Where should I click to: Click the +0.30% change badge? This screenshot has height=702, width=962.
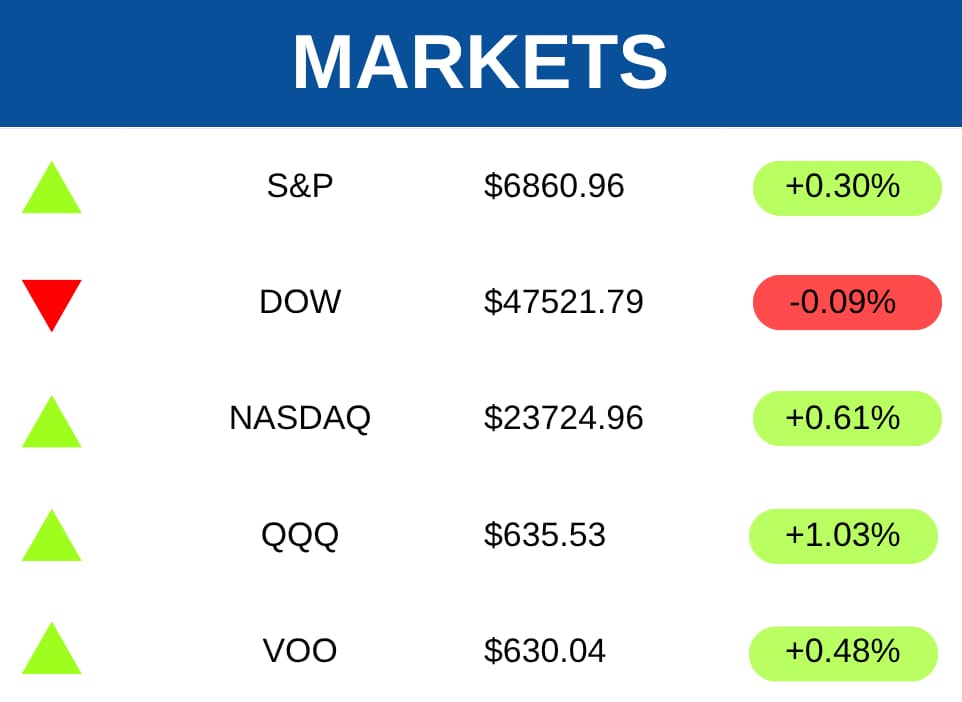[847, 187]
